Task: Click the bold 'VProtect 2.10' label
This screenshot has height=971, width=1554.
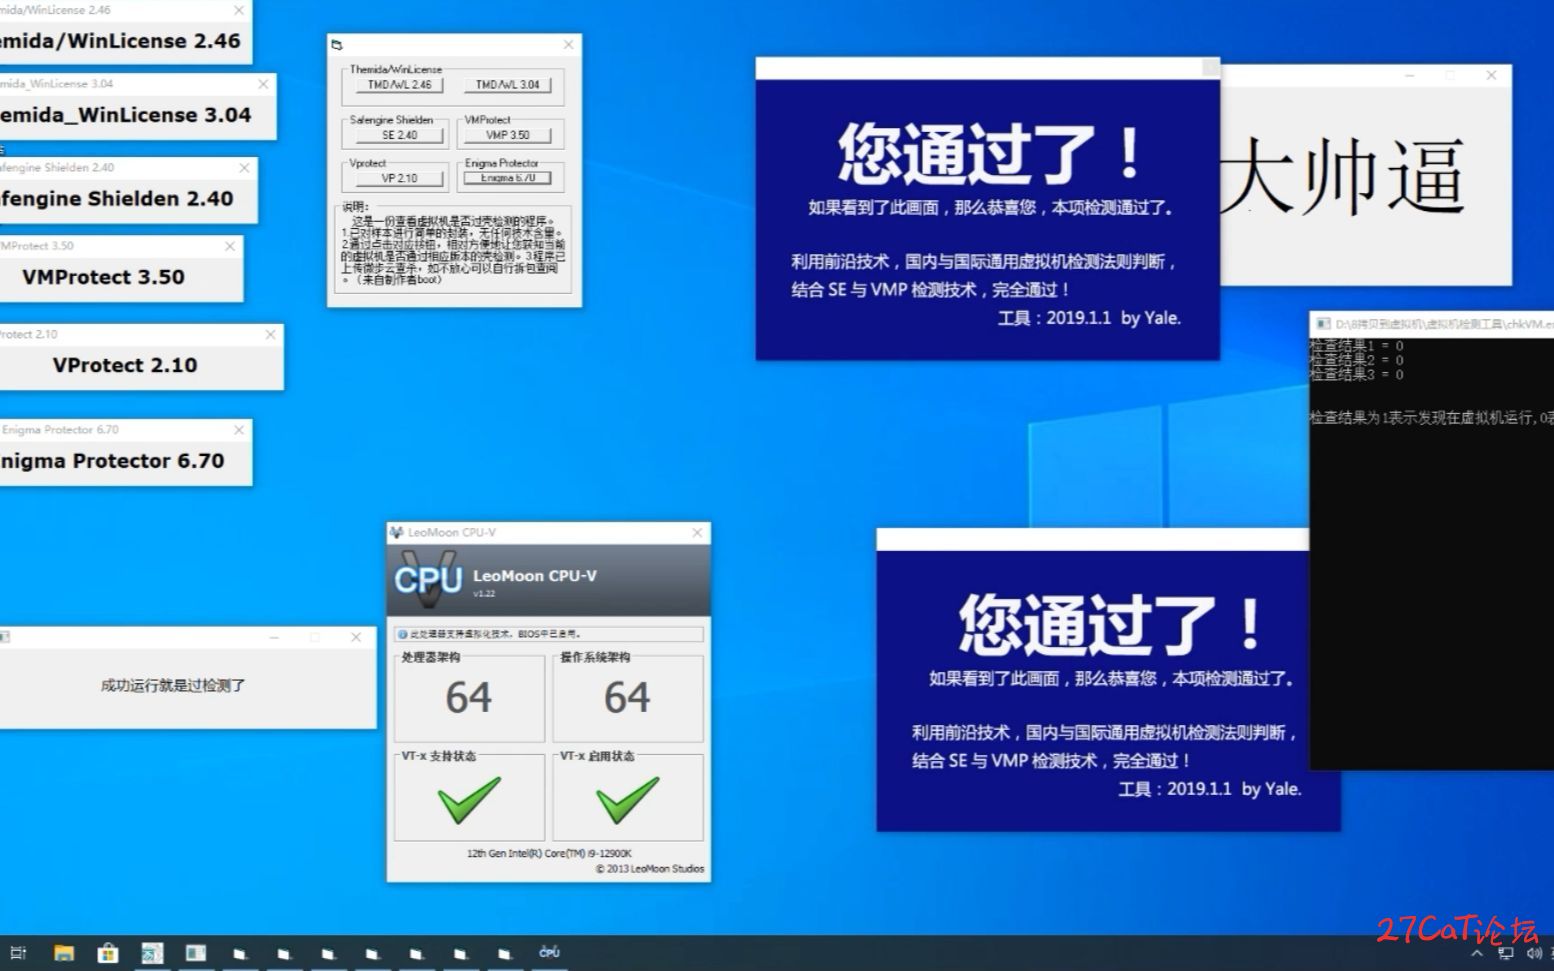Action: pyautogui.click(x=125, y=365)
